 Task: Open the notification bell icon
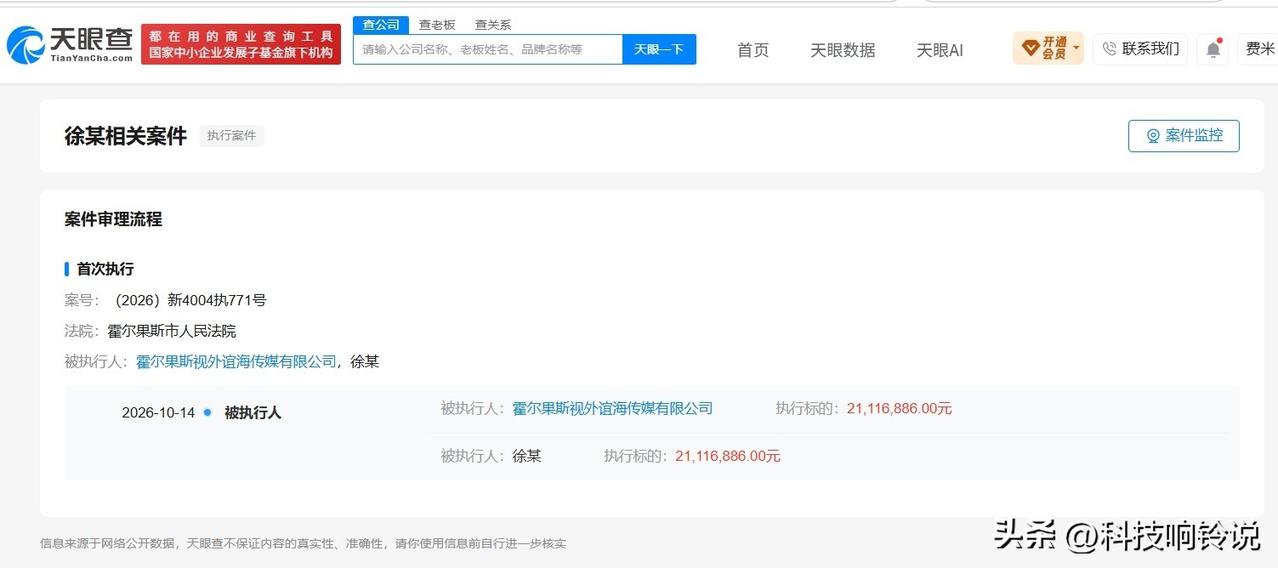point(1213,49)
